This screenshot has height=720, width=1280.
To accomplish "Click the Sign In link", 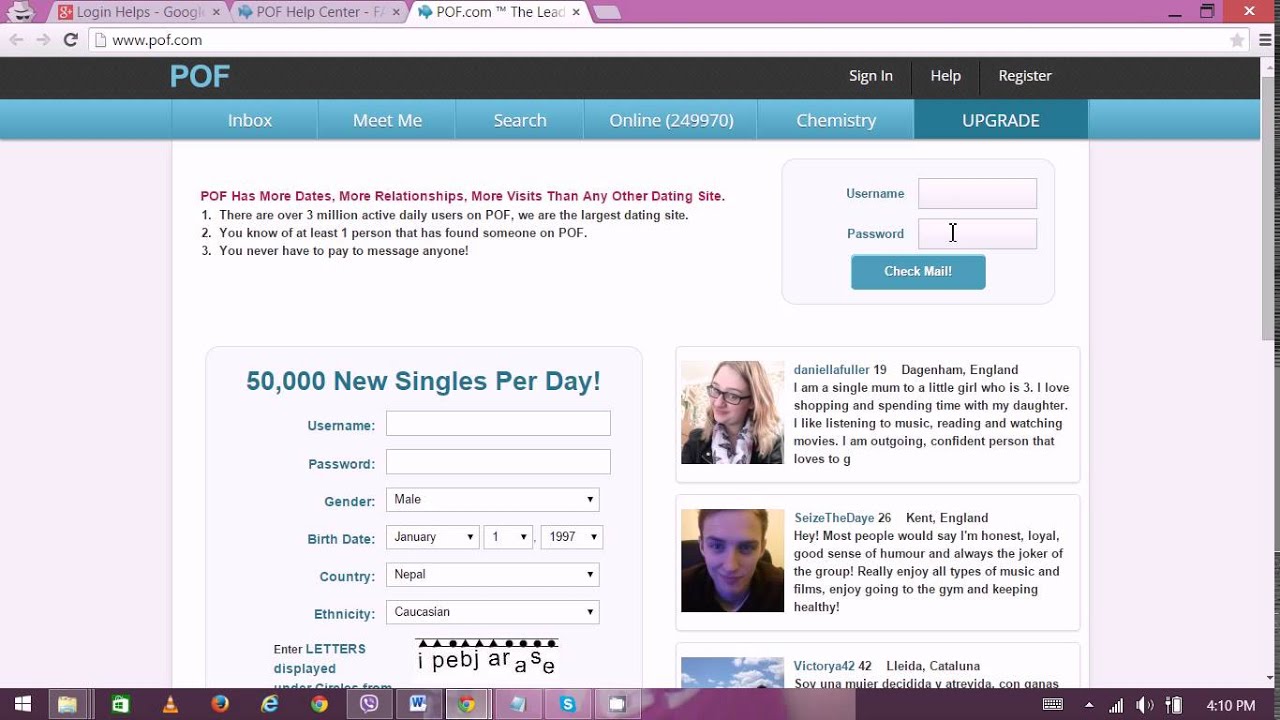I will coord(871,76).
